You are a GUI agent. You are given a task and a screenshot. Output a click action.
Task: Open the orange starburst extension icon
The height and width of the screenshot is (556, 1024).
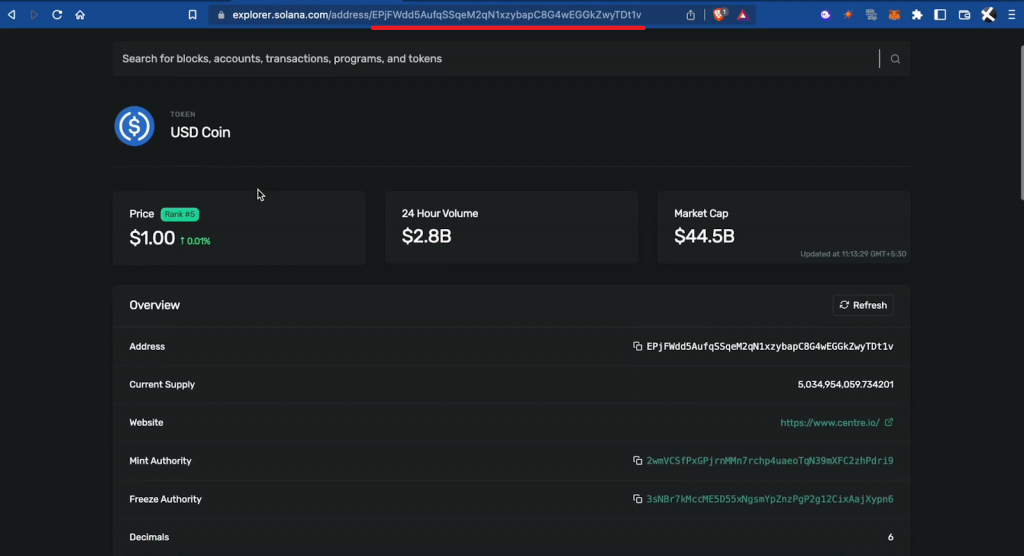click(848, 14)
